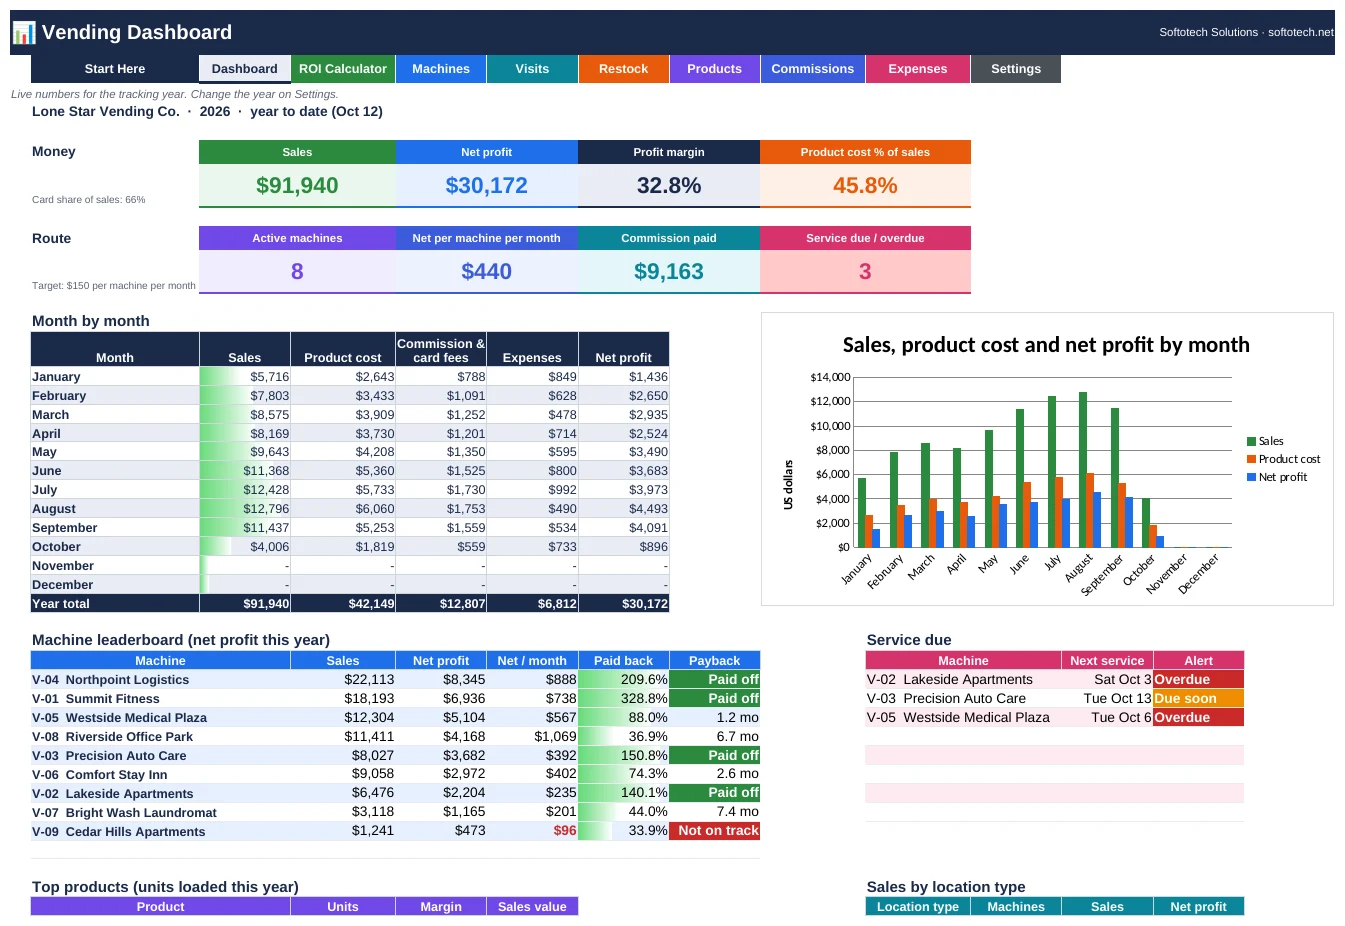Image resolution: width=1345 pixels, height=926 pixels.
Task: Select the Product cost legend entry
Action: coord(1284,459)
